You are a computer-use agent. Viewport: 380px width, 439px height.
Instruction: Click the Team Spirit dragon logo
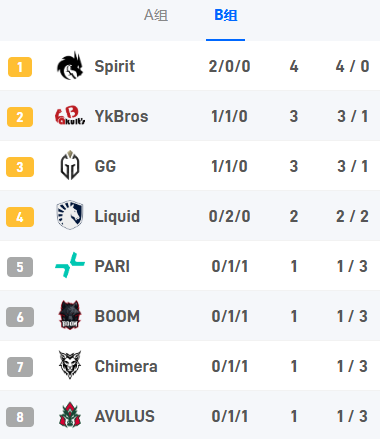(x=70, y=66)
